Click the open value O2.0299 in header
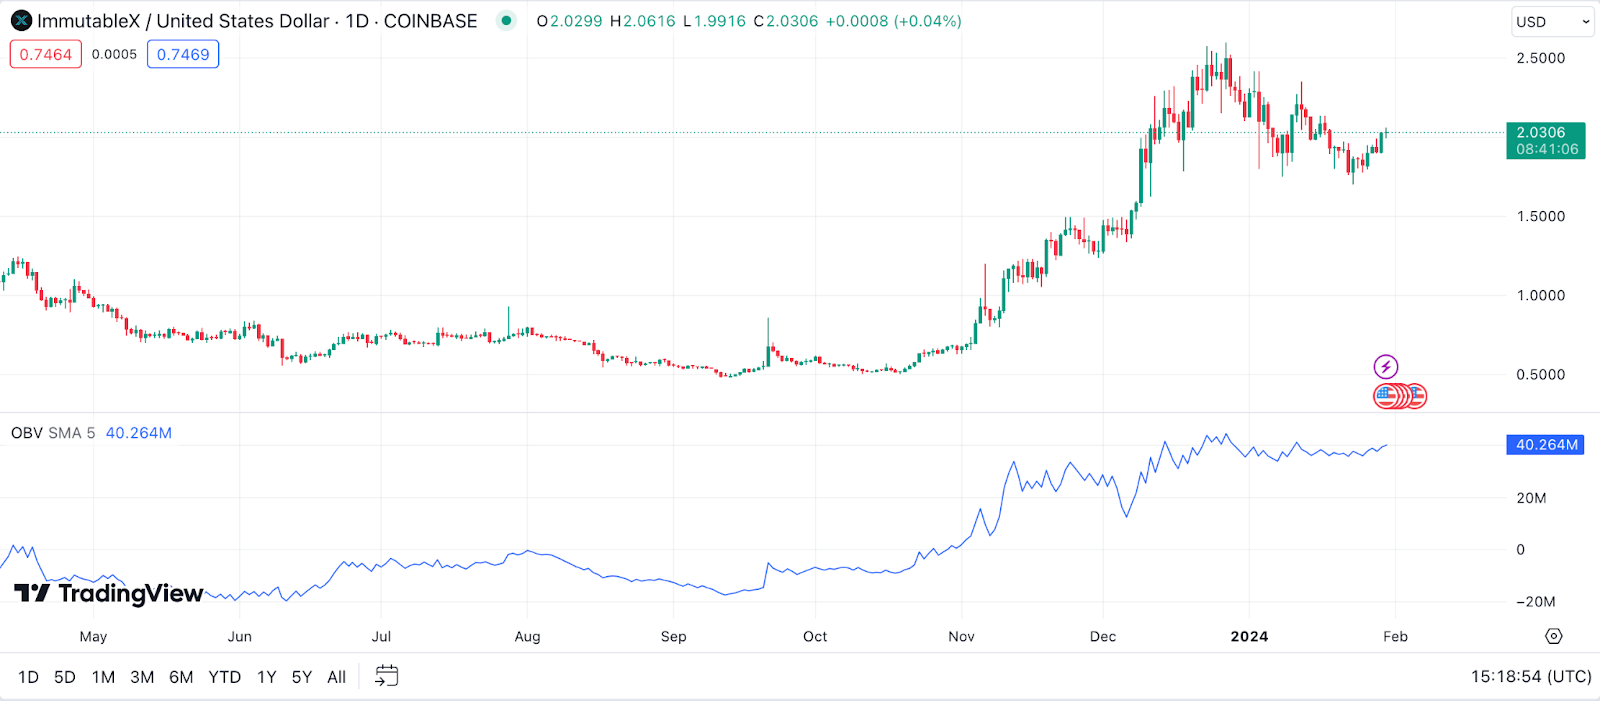1600x701 pixels. (570, 21)
